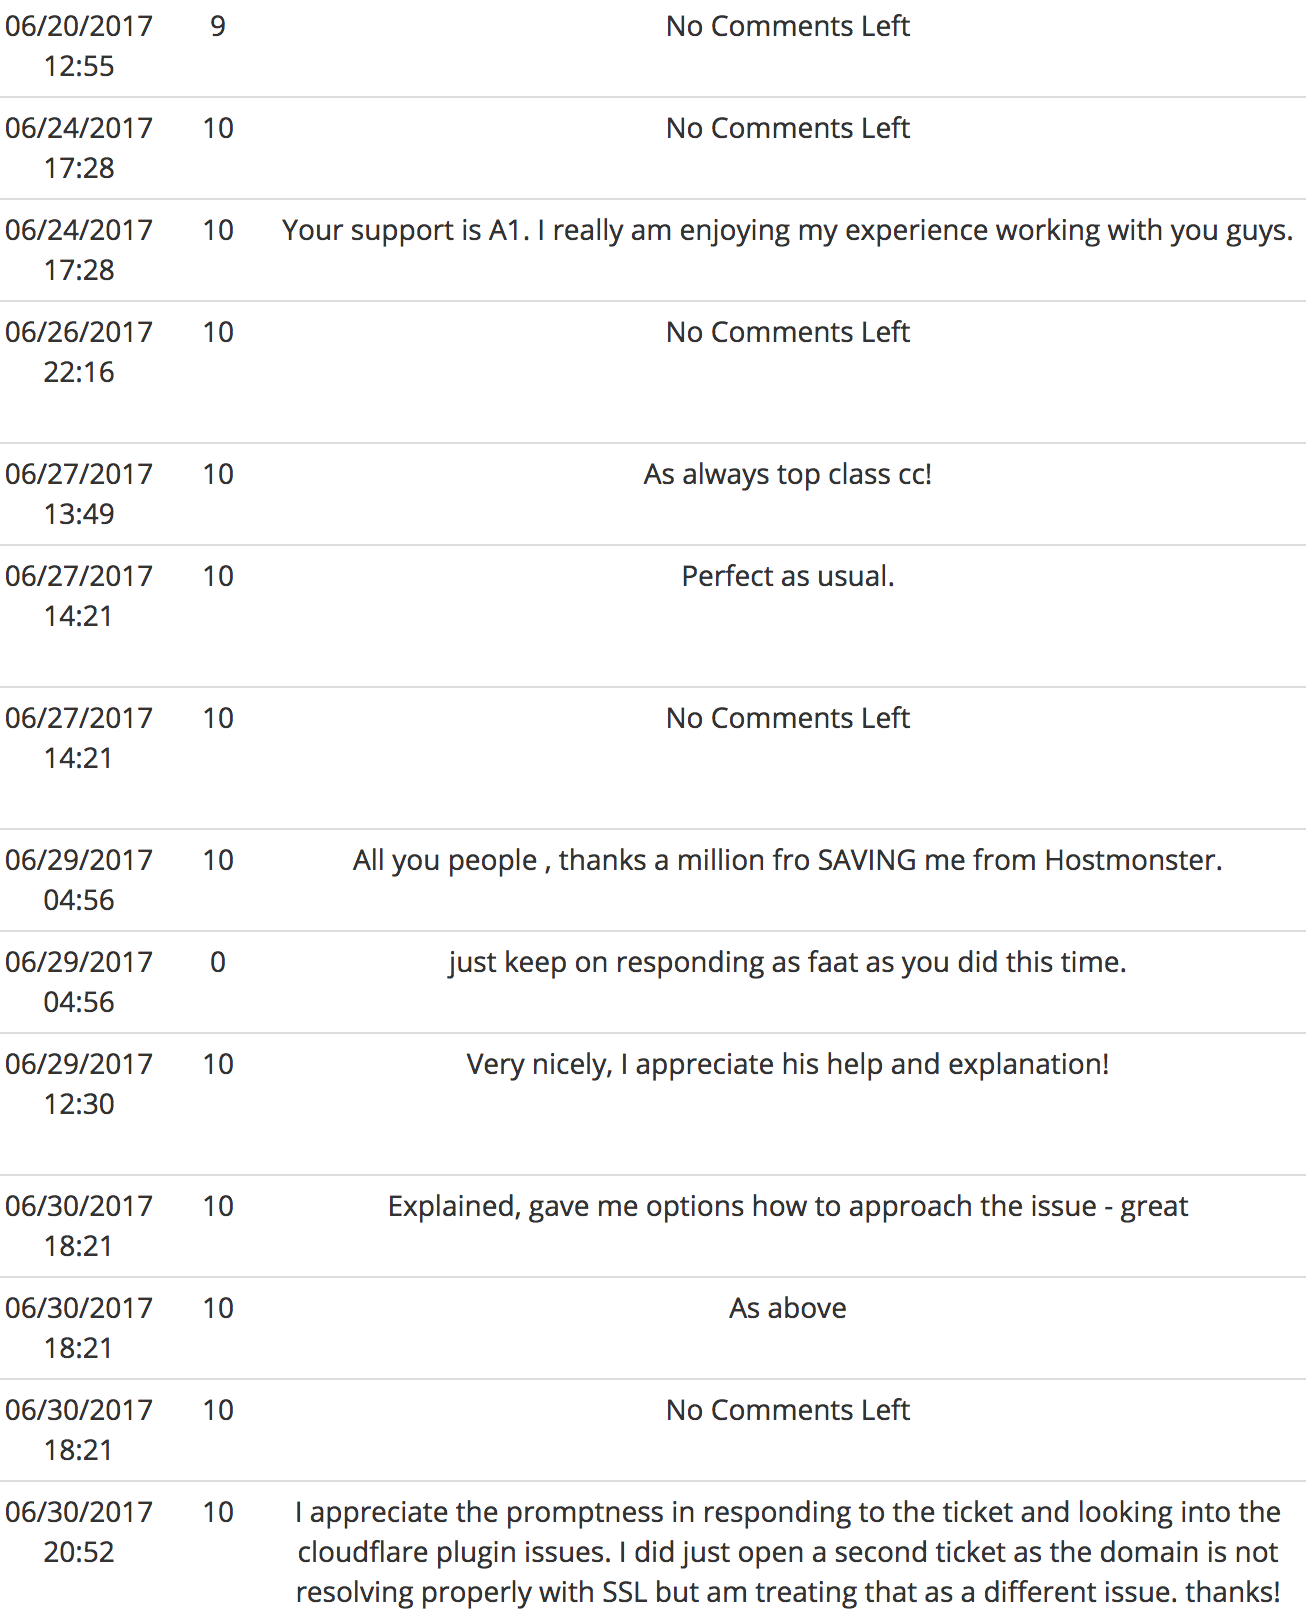Select the rating 9 score cell
The height and width of the screenshot is (1618, 1306).
point(218,26)
